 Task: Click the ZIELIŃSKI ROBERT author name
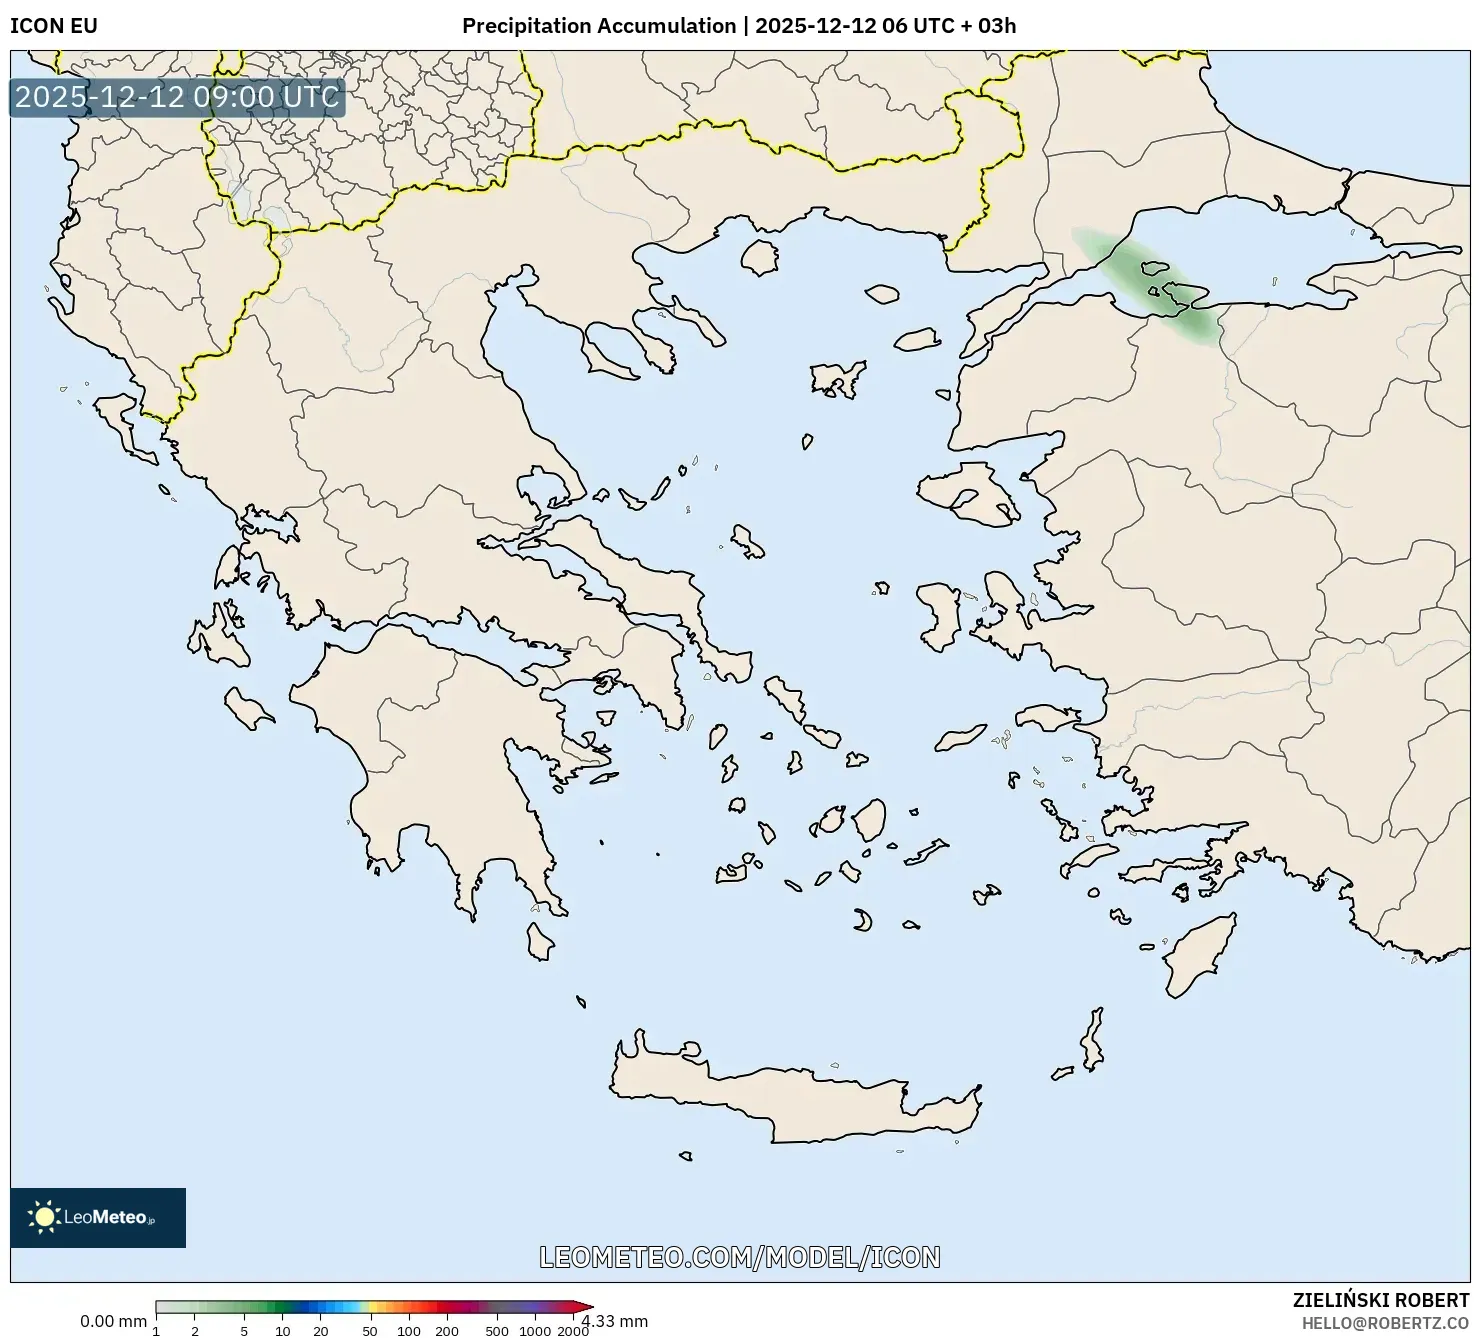(1381, 1300)
